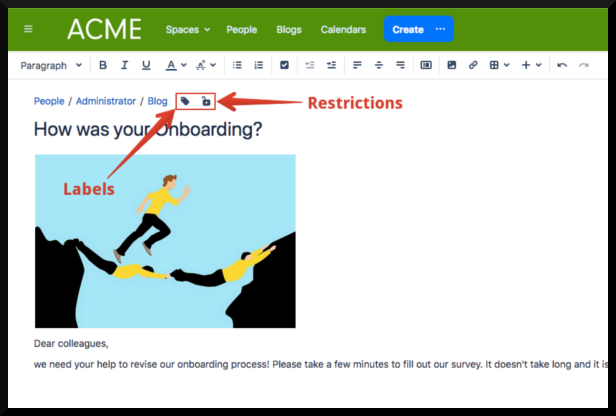616x416 pixels.
Task: Toggle bold formatting
Action: (x=103, y=65)
